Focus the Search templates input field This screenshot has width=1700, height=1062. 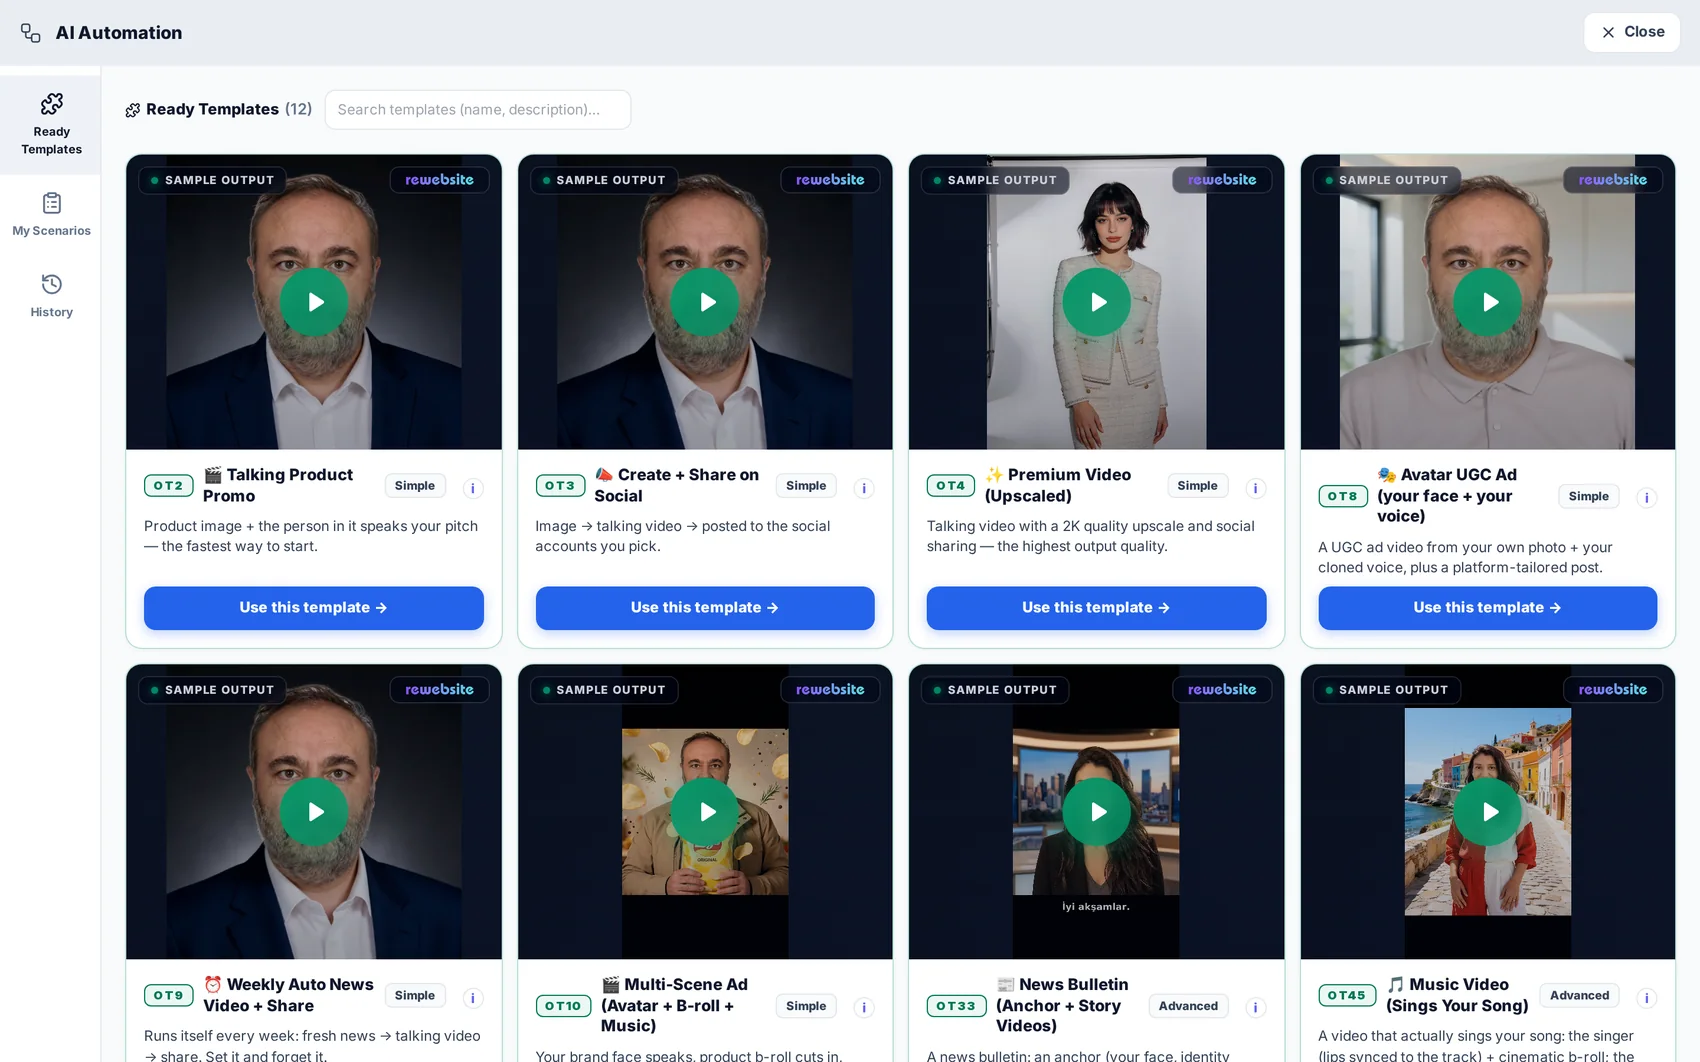tap(478, 110)
